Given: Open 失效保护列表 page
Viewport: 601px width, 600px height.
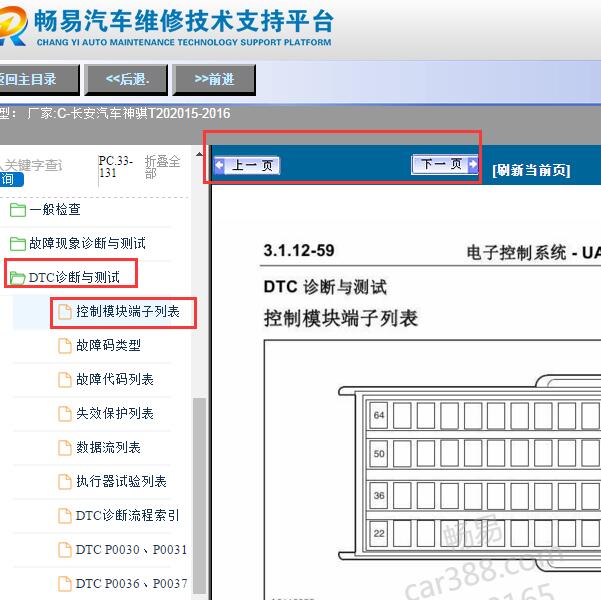Looking at the screenshot, I should 115,413.
